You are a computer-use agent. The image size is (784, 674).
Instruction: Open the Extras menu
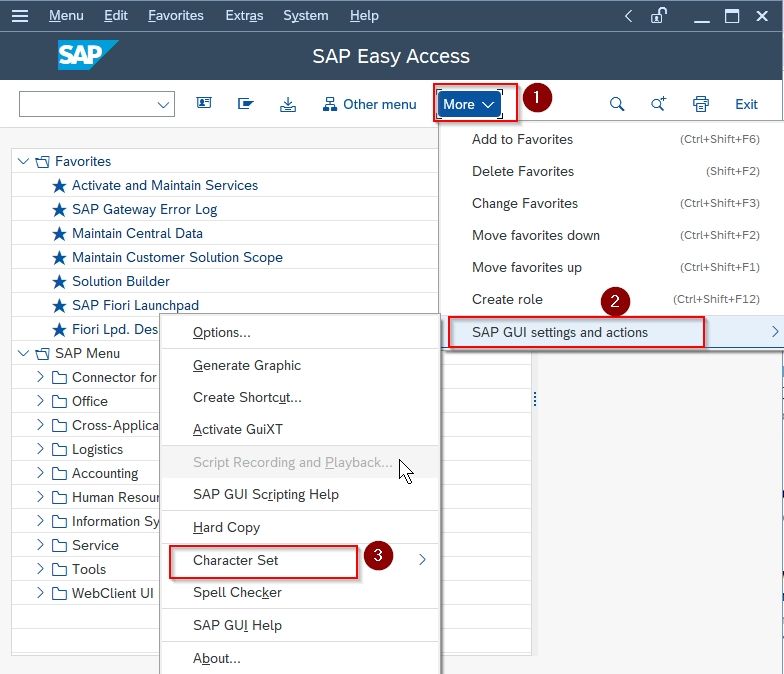pyautogui.click(x=244, y=16)
